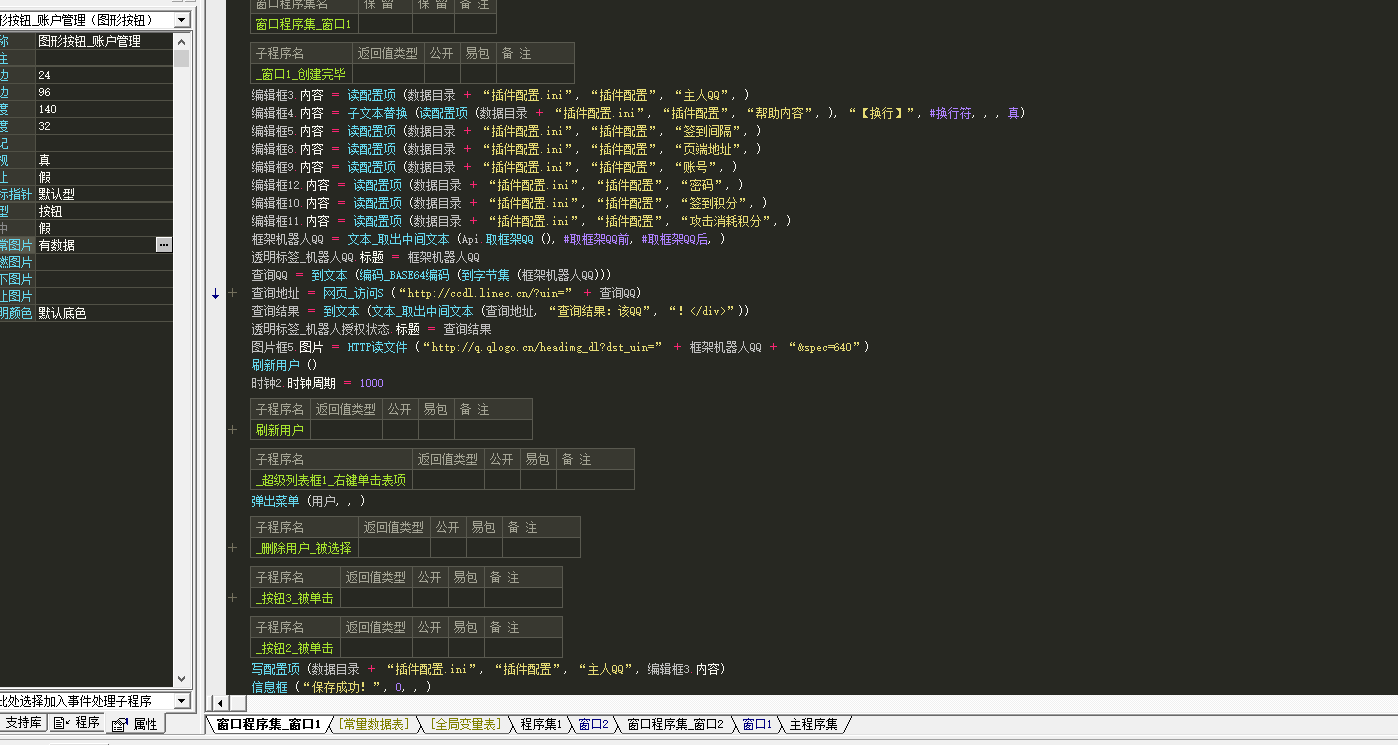Click the blue bookmark arrow in the gutter
The width and height of the screenshot is (1398, 745).
(x=215, y=293)
